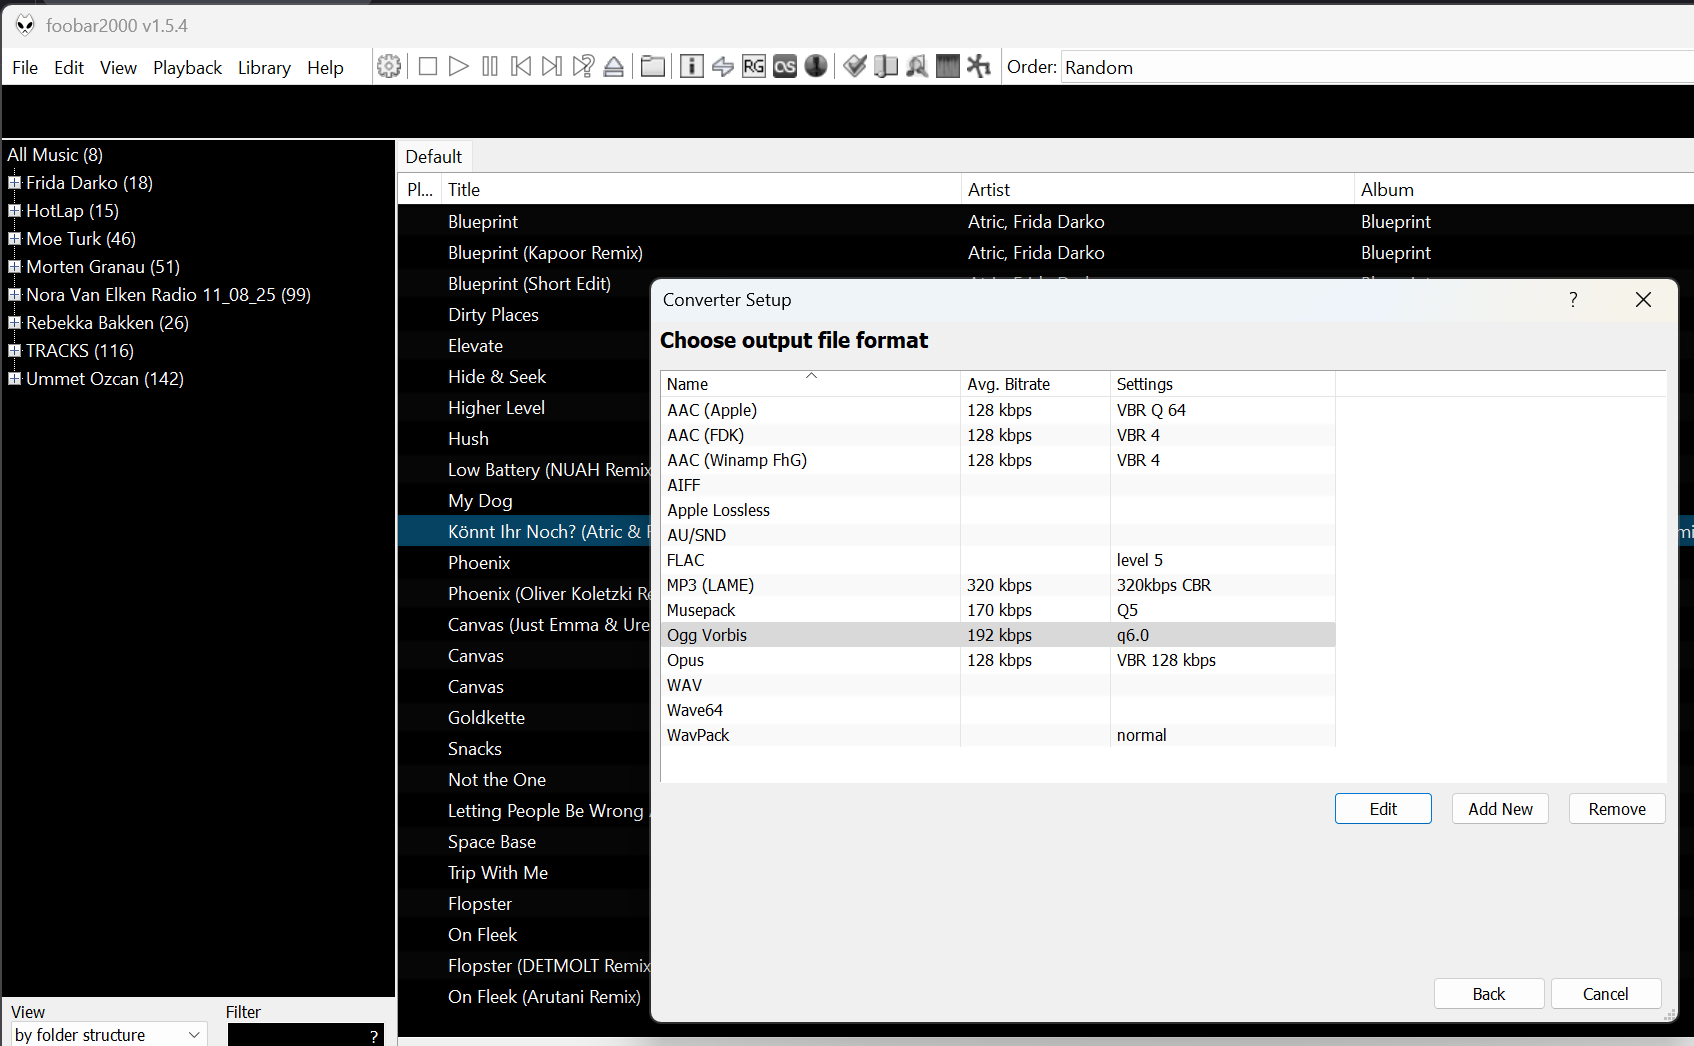The height and width of the screenshot is (1046, 1694).
Task: Click the RG ReplayGain icon
Action: (753, 66)
